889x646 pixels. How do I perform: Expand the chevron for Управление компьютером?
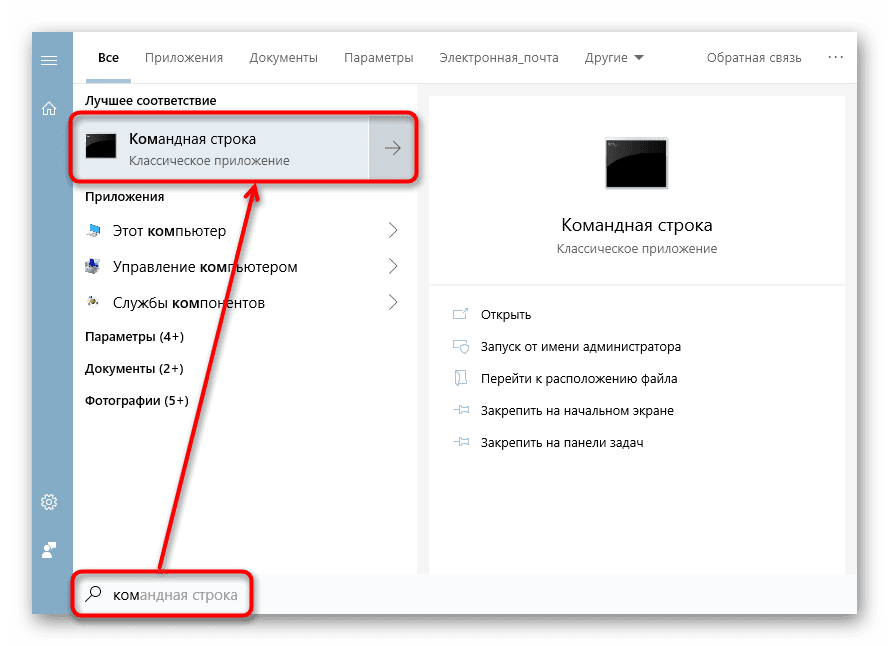tap(393, 266)
